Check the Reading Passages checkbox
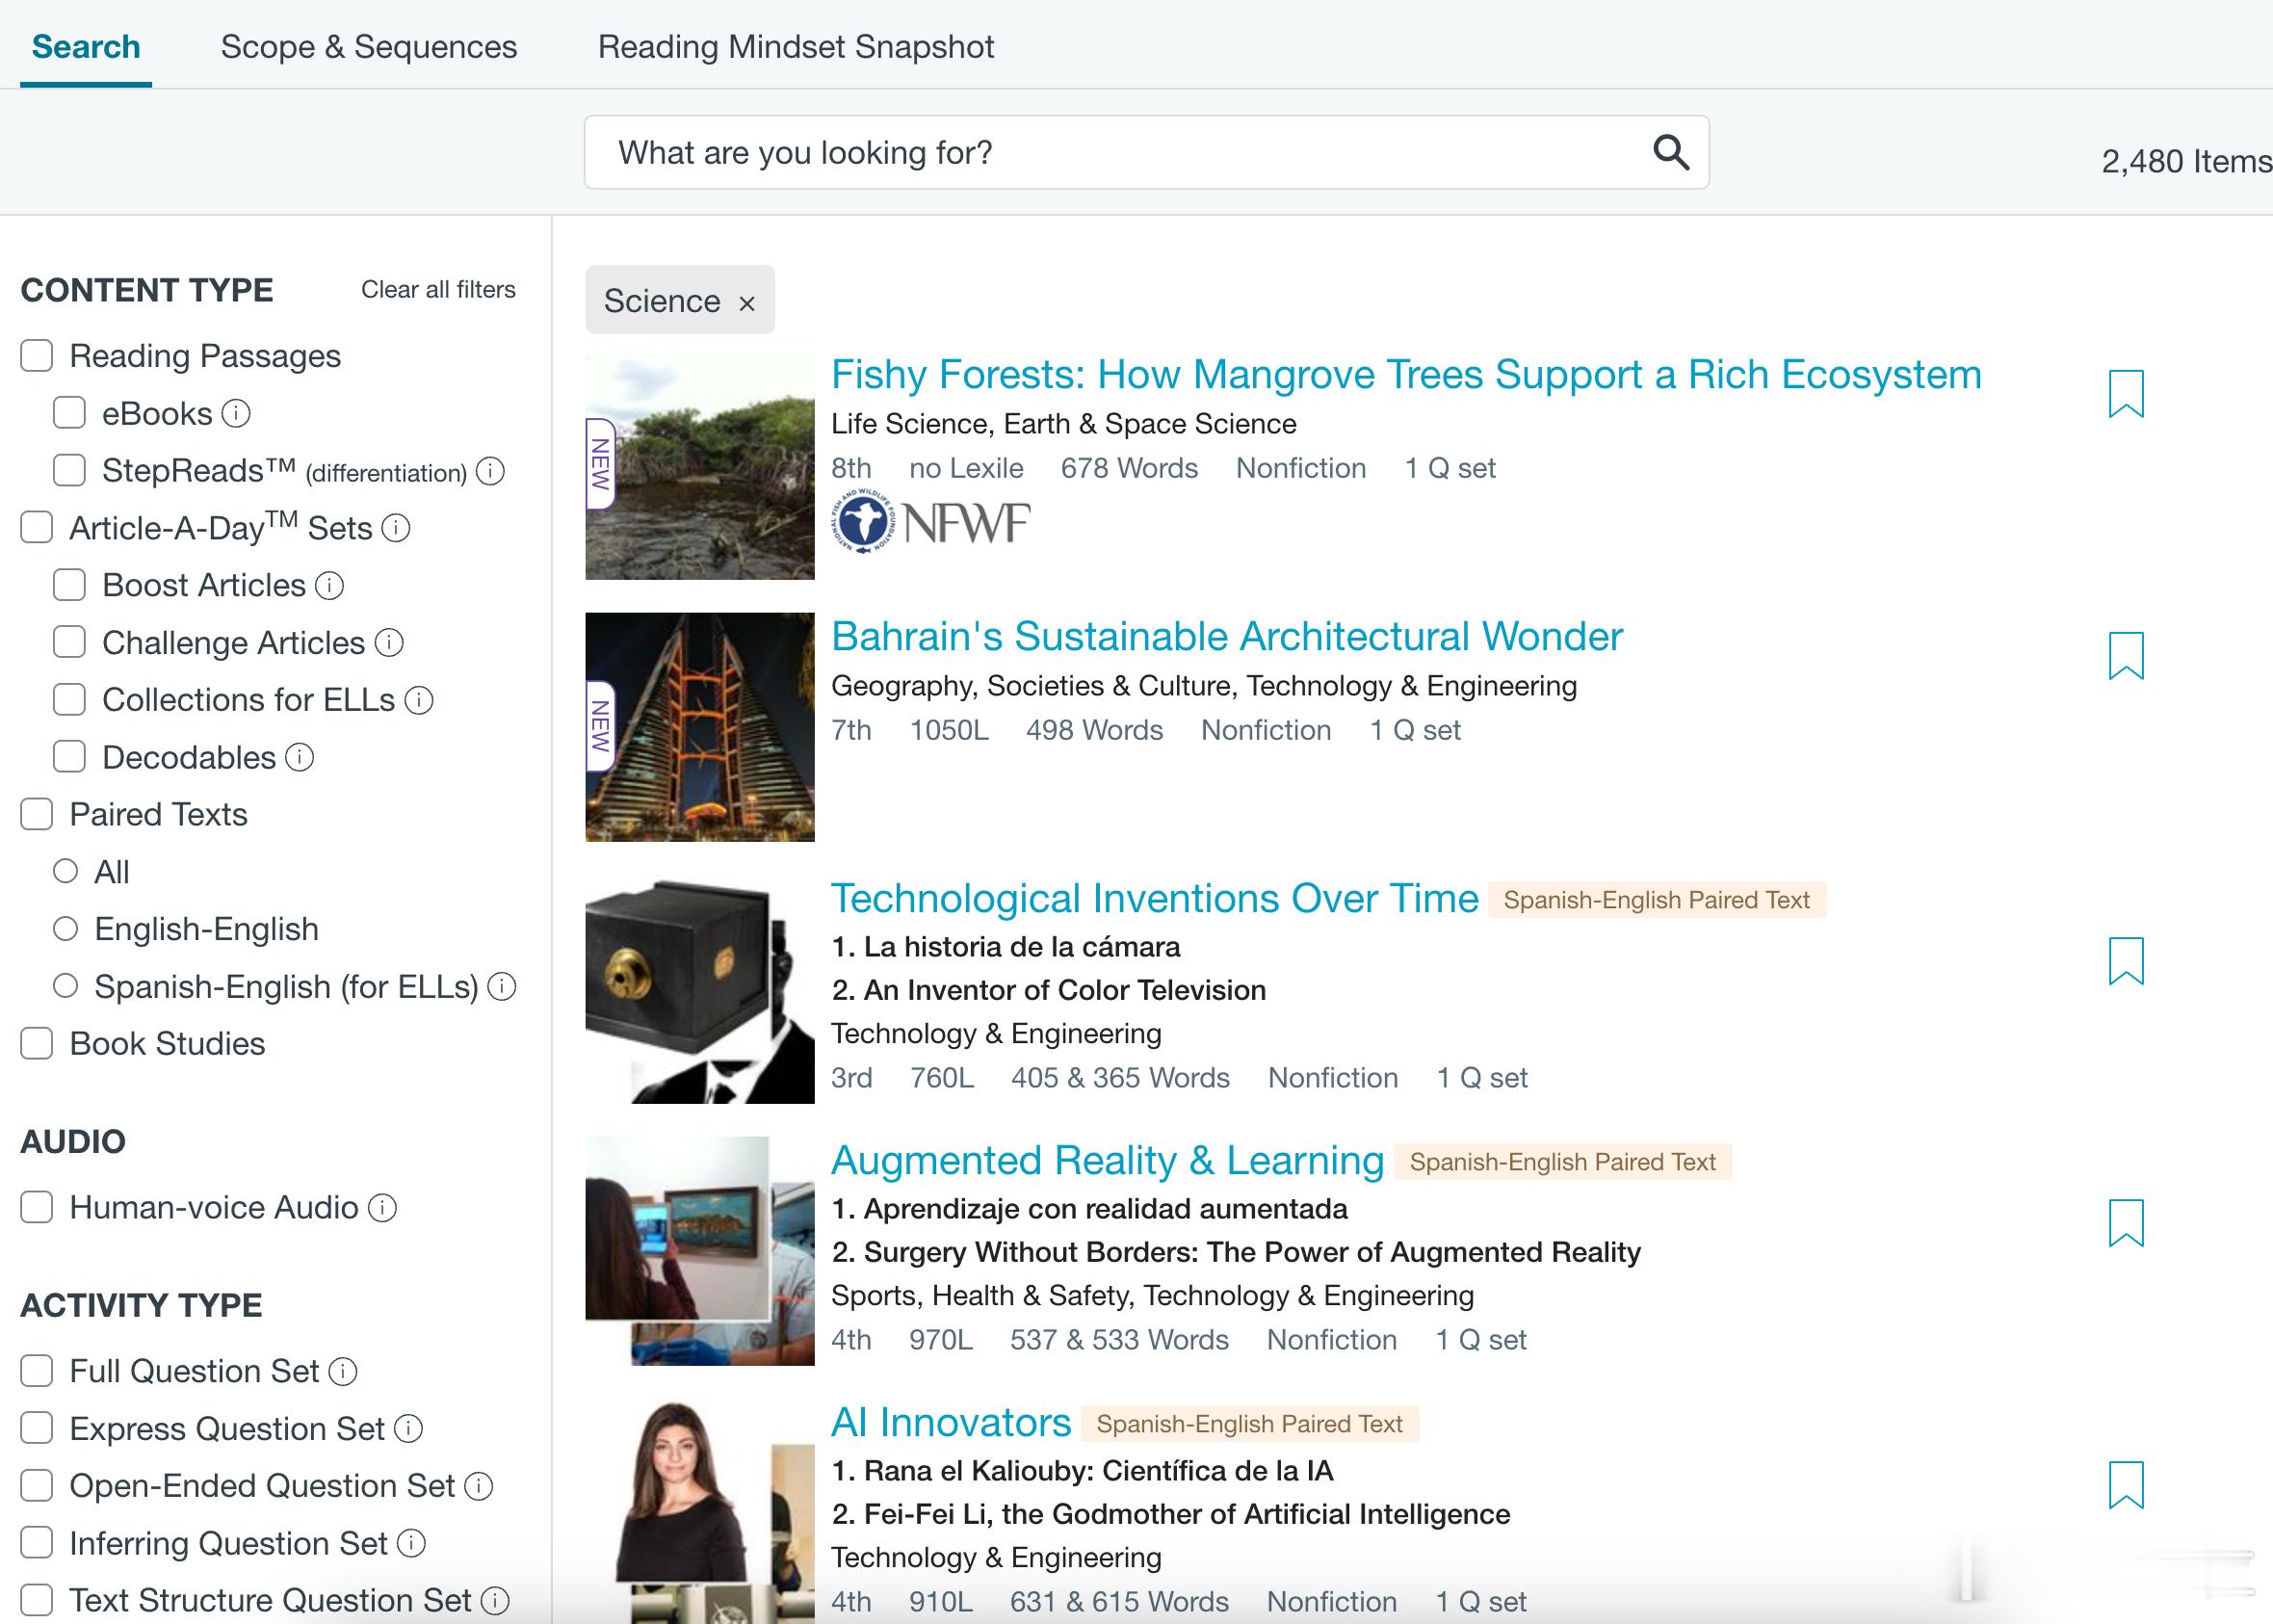This screenshot has width=2273, height=1624. (x=37, y=356)
